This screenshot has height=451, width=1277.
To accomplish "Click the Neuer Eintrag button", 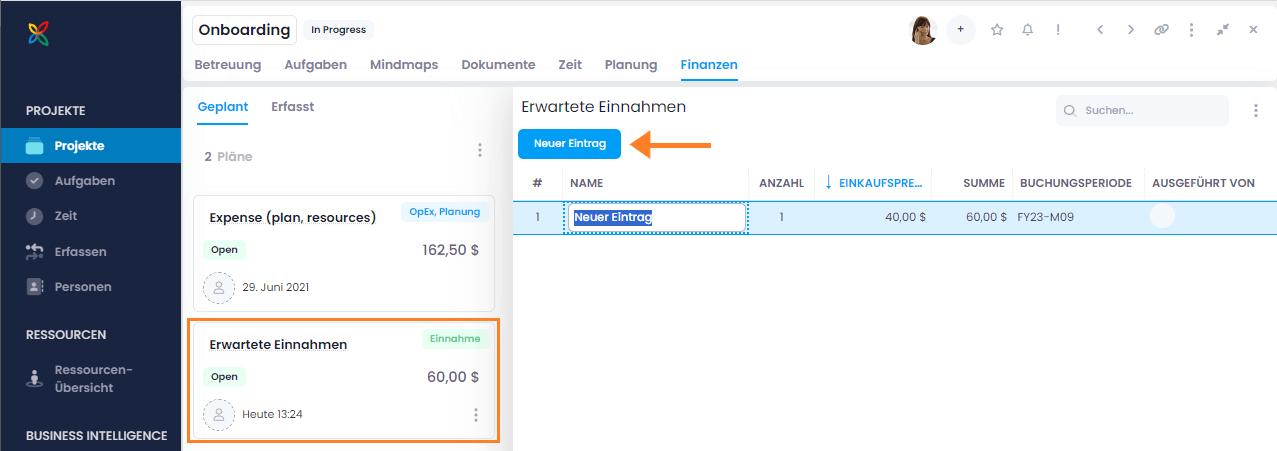I will pyautogui.click(x=570, y=144).
